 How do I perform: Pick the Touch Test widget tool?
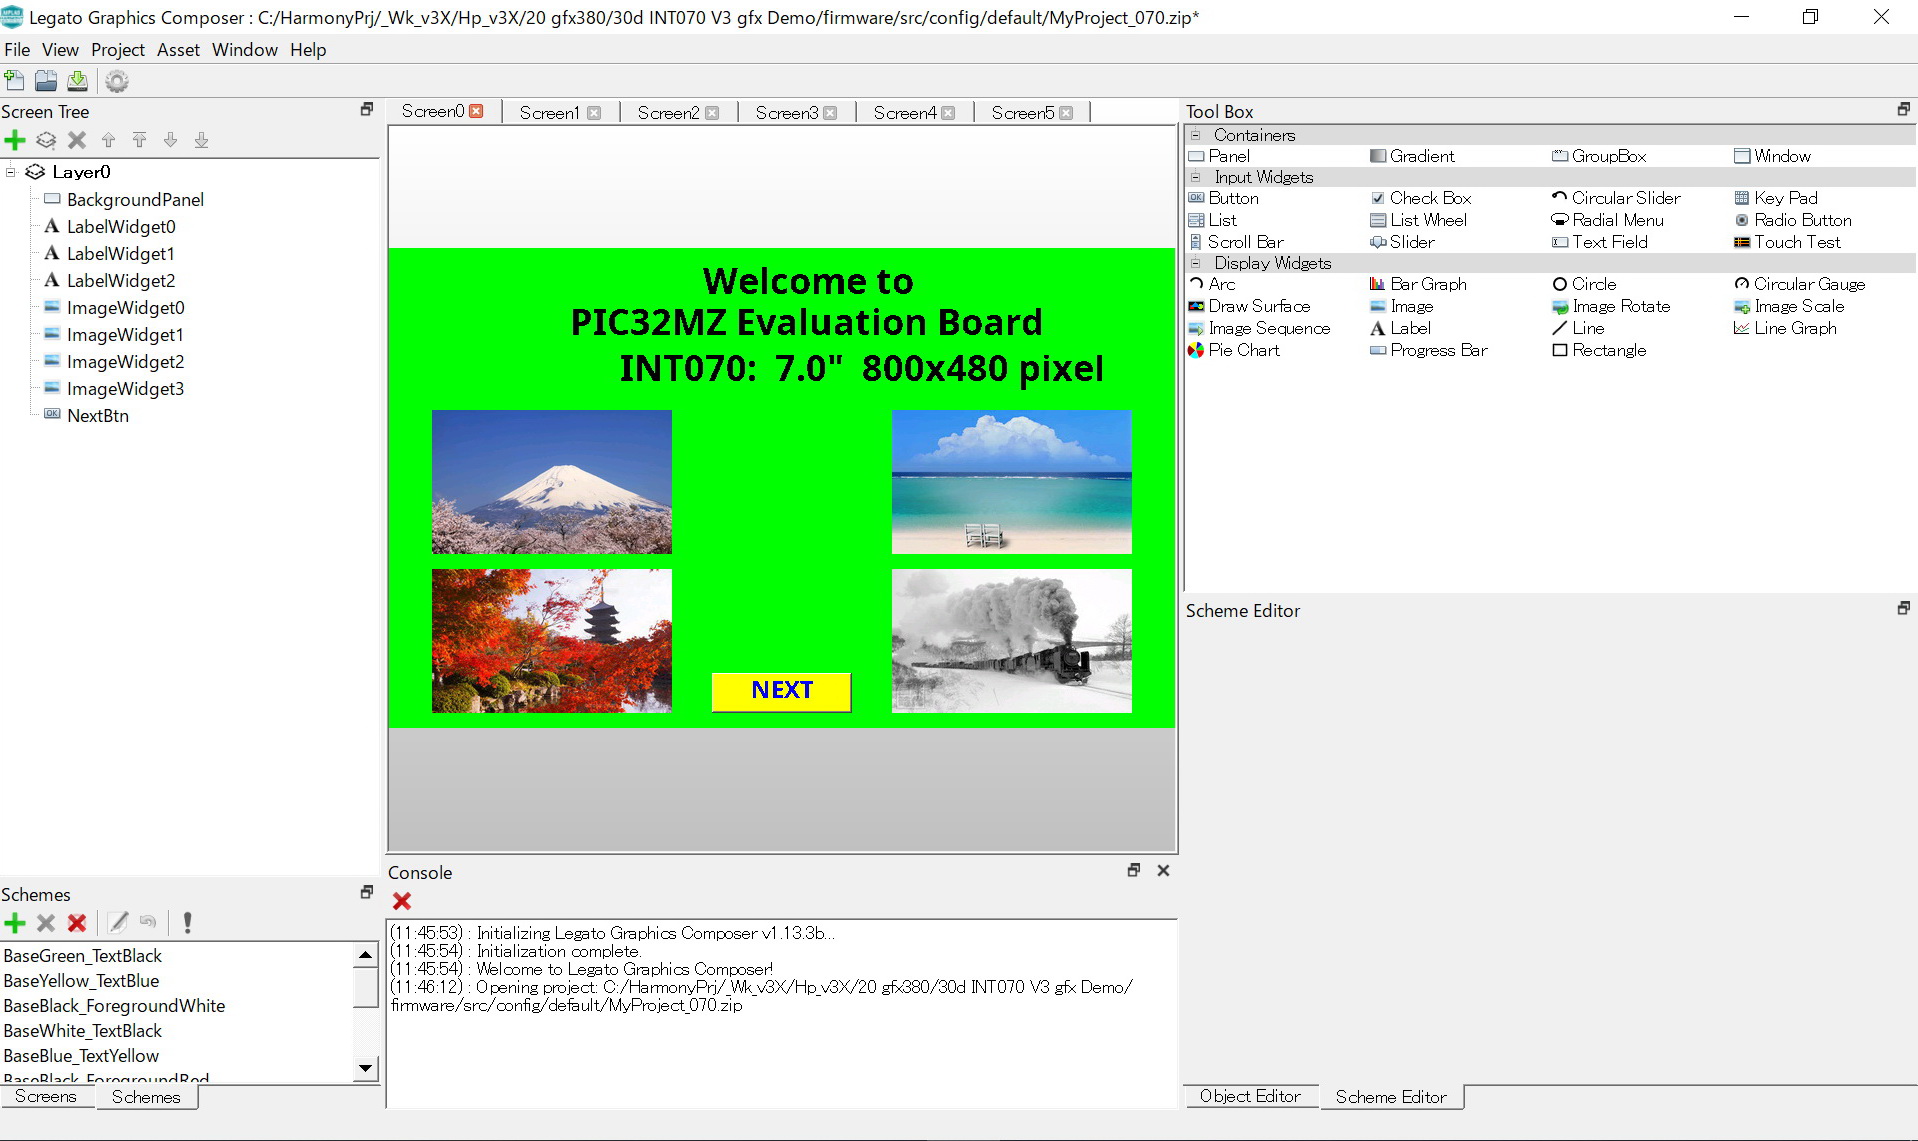click(1787, 242)
